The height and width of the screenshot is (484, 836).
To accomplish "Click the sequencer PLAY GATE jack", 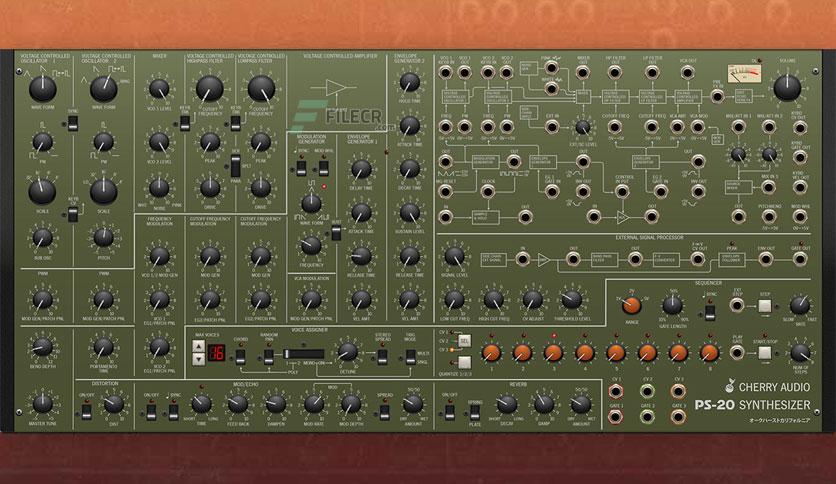I will coord(737,352).
